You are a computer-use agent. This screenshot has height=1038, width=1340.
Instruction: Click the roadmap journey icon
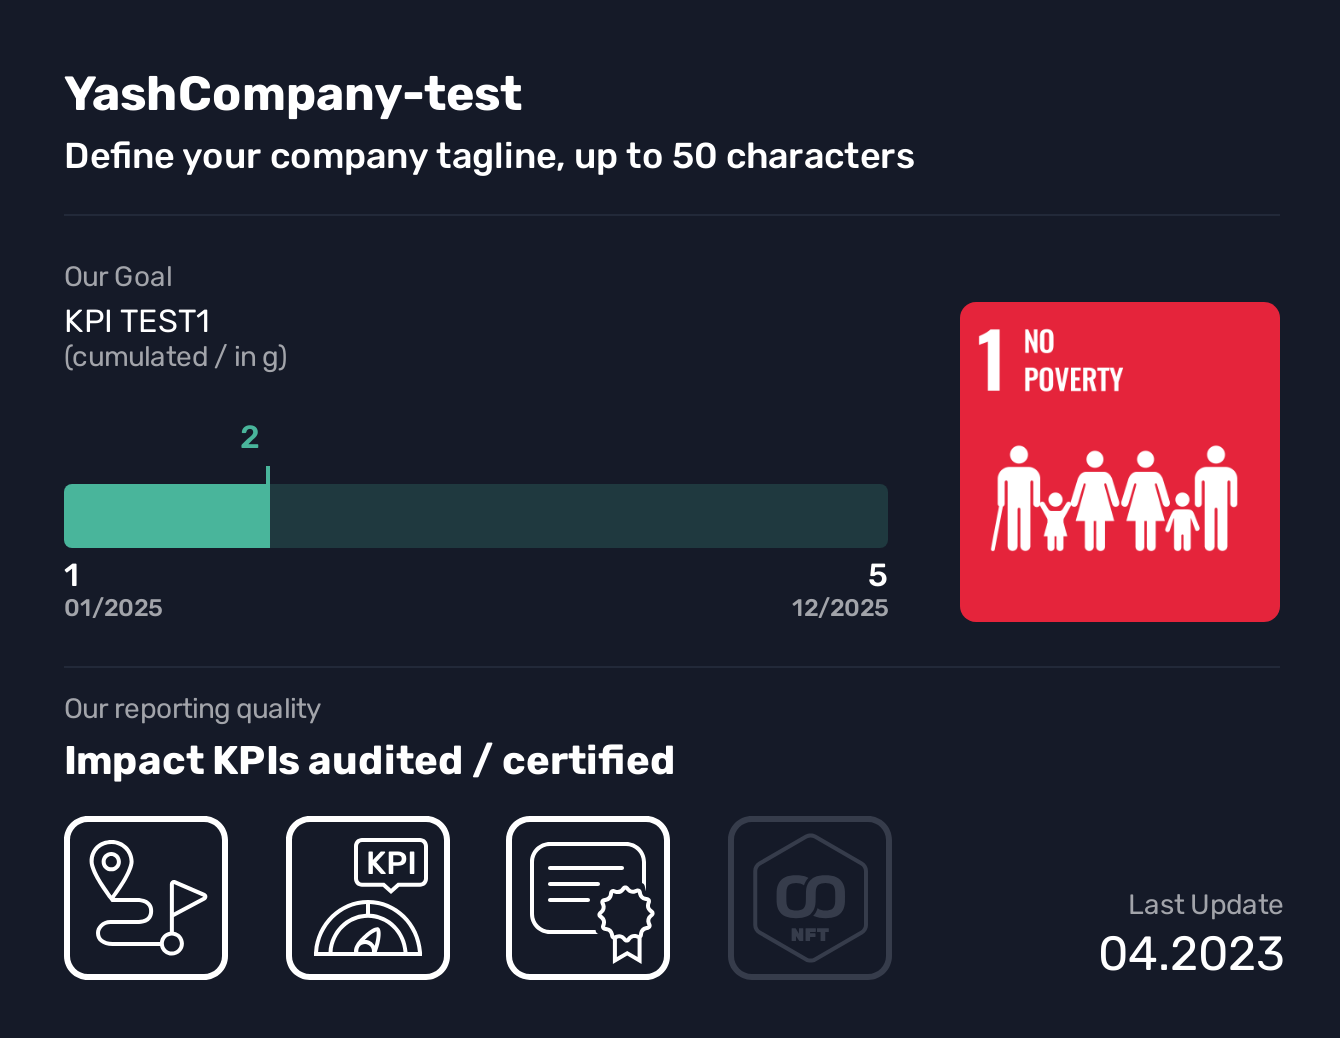click(146, 898)
